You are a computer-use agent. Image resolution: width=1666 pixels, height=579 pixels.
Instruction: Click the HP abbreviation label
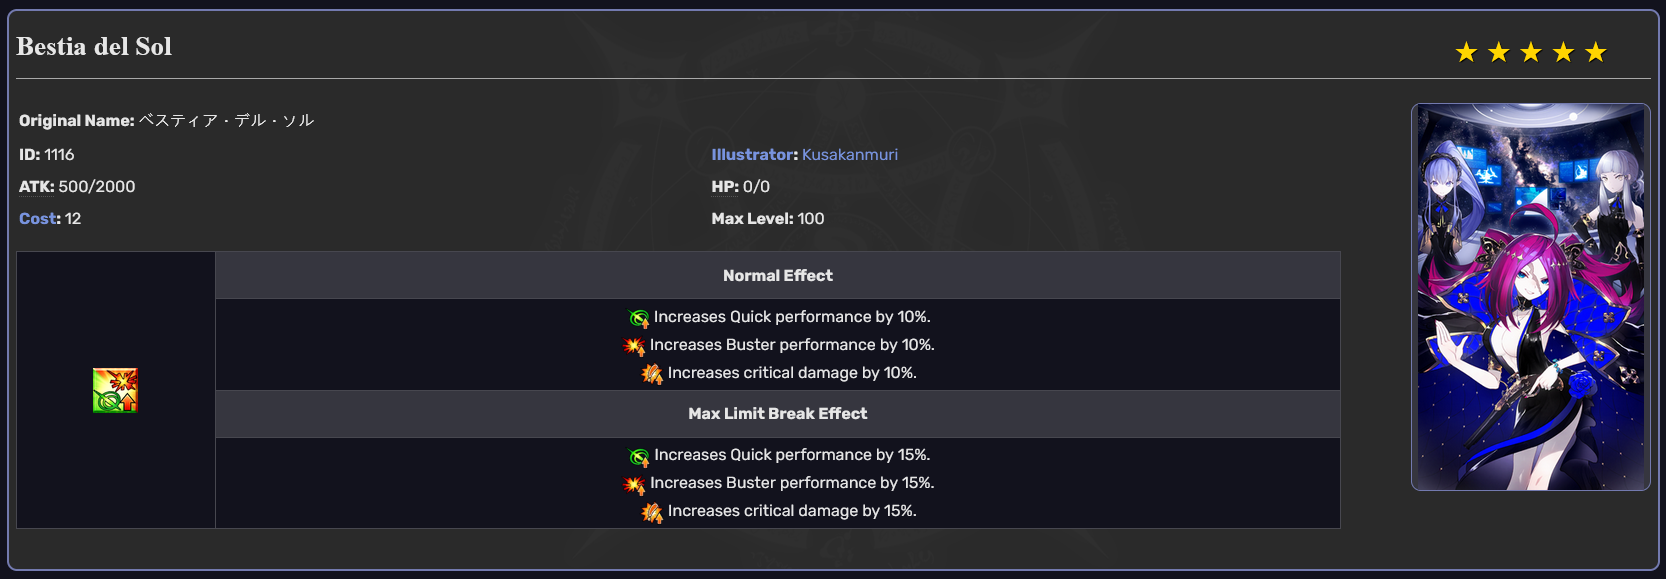[723, 186]
